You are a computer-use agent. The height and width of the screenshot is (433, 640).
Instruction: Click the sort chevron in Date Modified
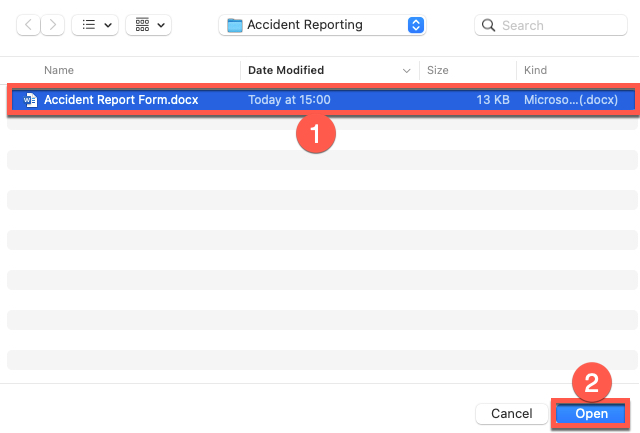tap(406, 71)
